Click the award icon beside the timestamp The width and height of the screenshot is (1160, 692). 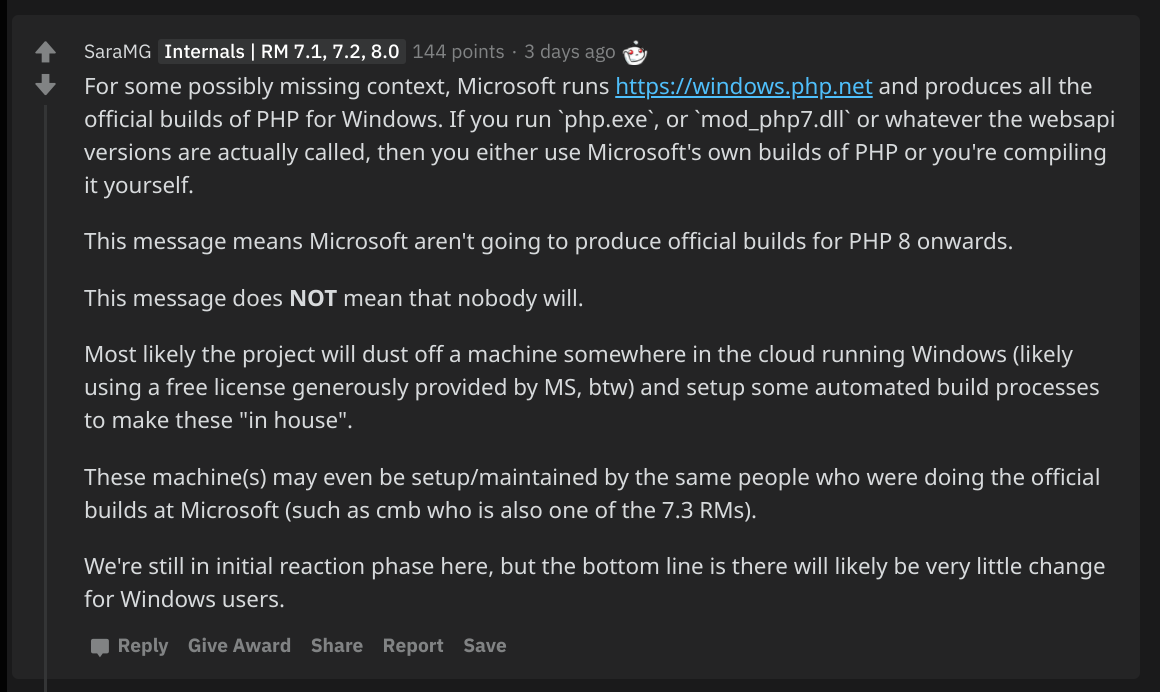pos(635,52)
